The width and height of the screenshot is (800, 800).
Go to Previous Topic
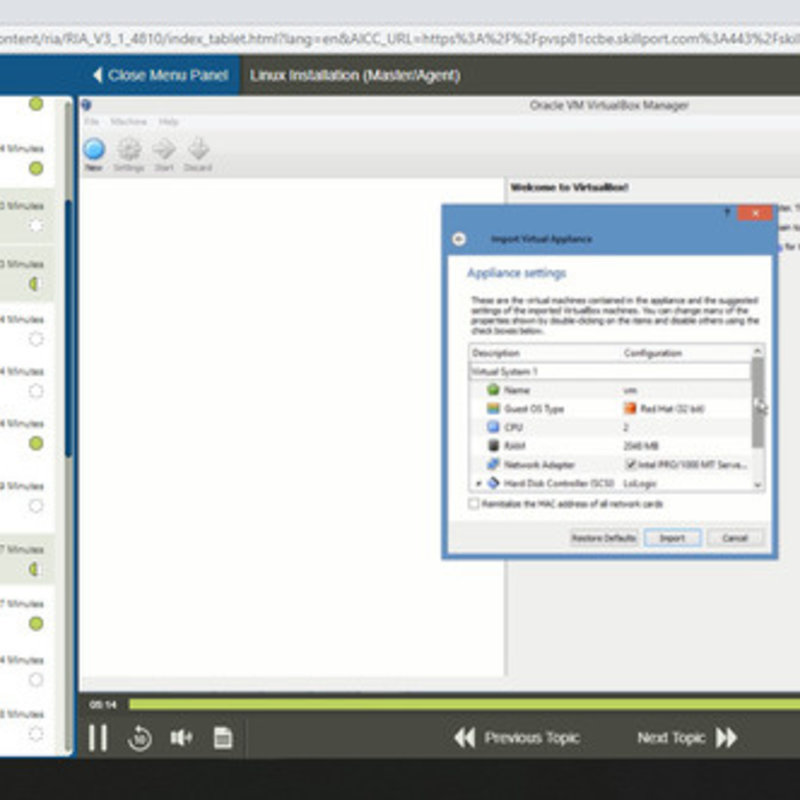point(516,738)
